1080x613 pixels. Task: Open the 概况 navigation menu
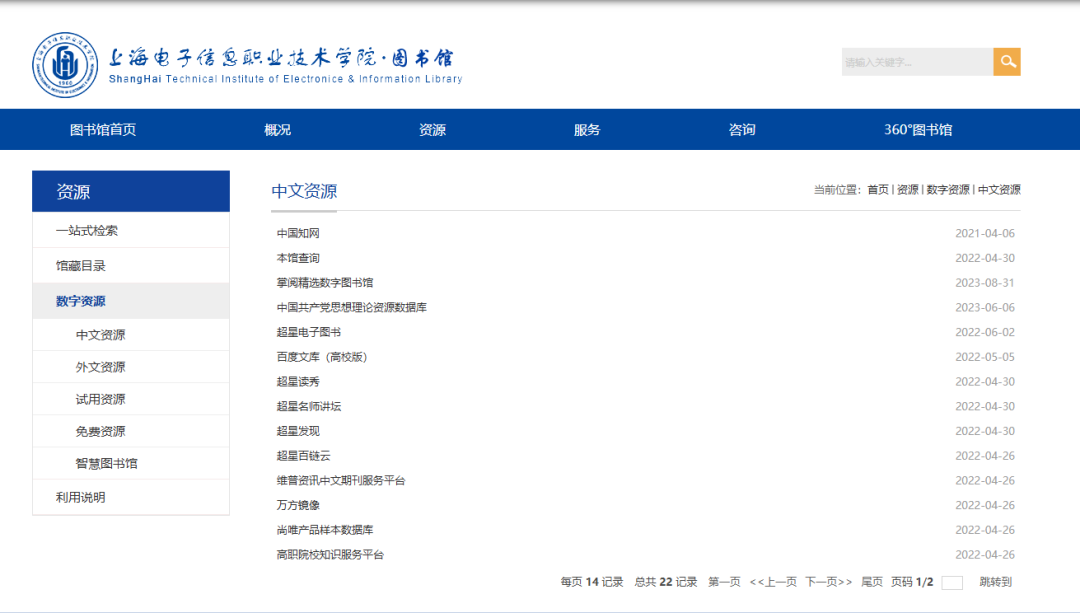277,130
